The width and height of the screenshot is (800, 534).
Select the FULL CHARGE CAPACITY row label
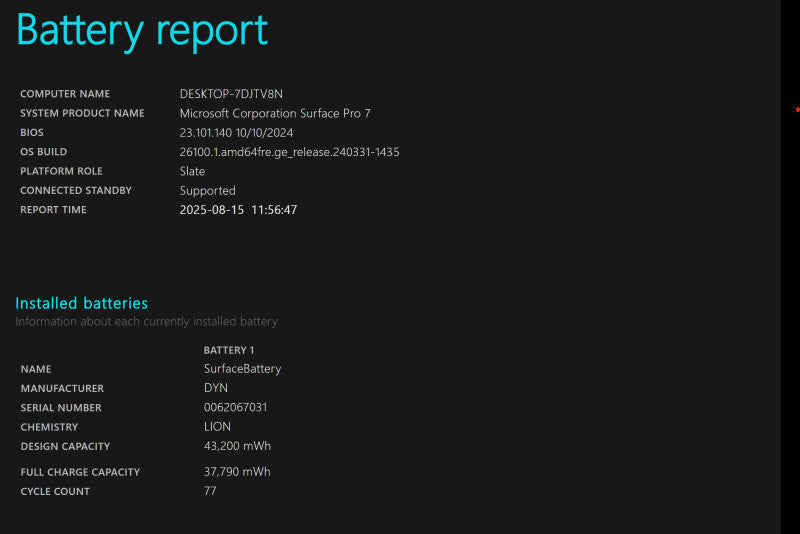click(80, 472)
